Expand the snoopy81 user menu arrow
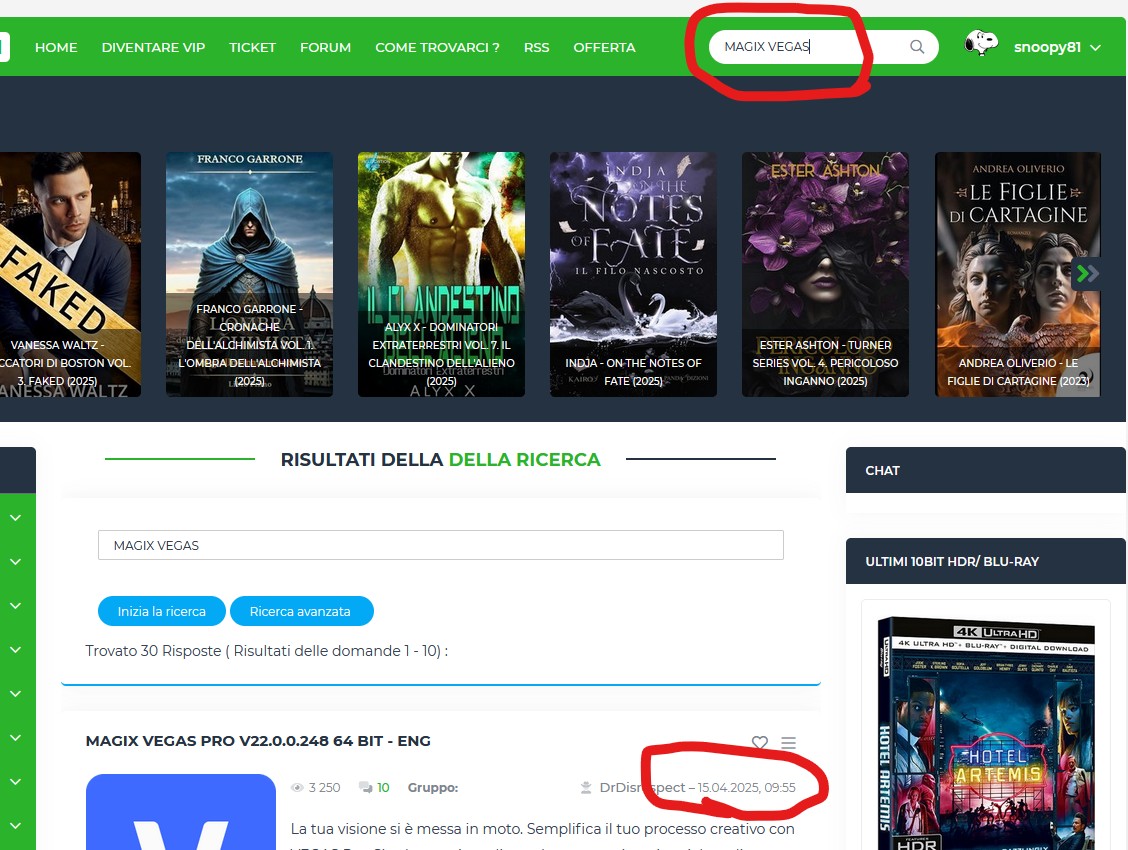This screenshot has height=850, width=1128. [1096, 48]
